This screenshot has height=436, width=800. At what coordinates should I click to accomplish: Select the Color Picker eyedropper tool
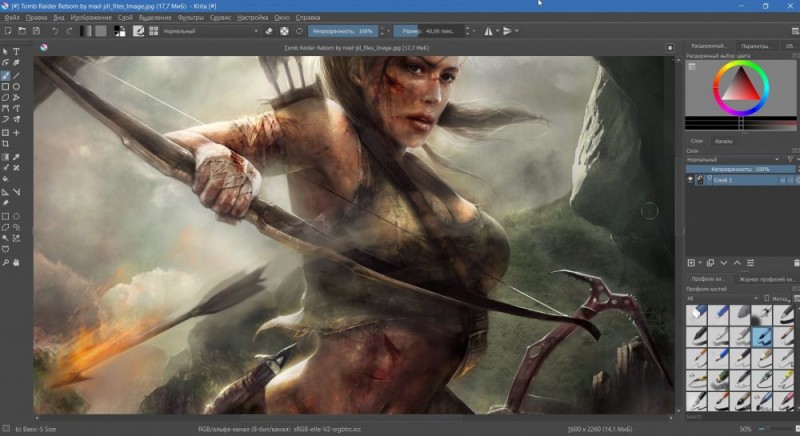(16, 157)
